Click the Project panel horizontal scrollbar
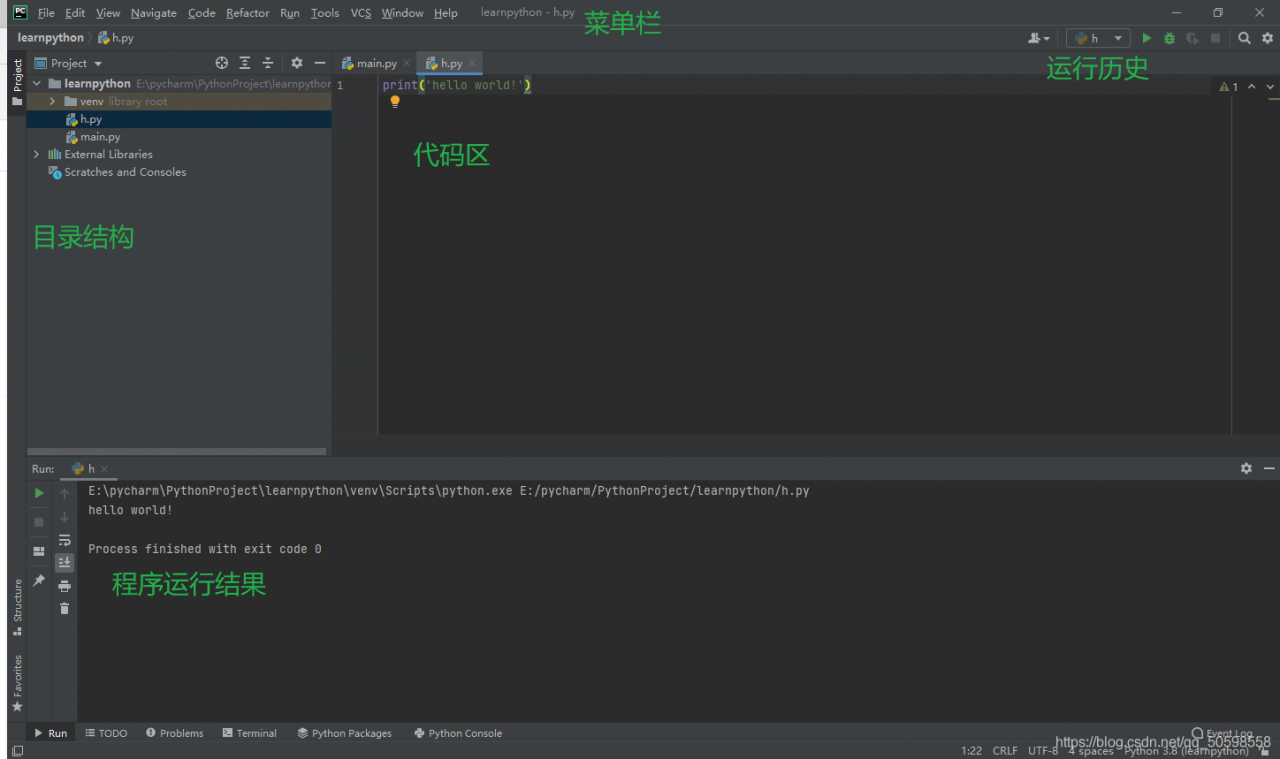This screenshot has width=1280, height=759. [177, 452]
